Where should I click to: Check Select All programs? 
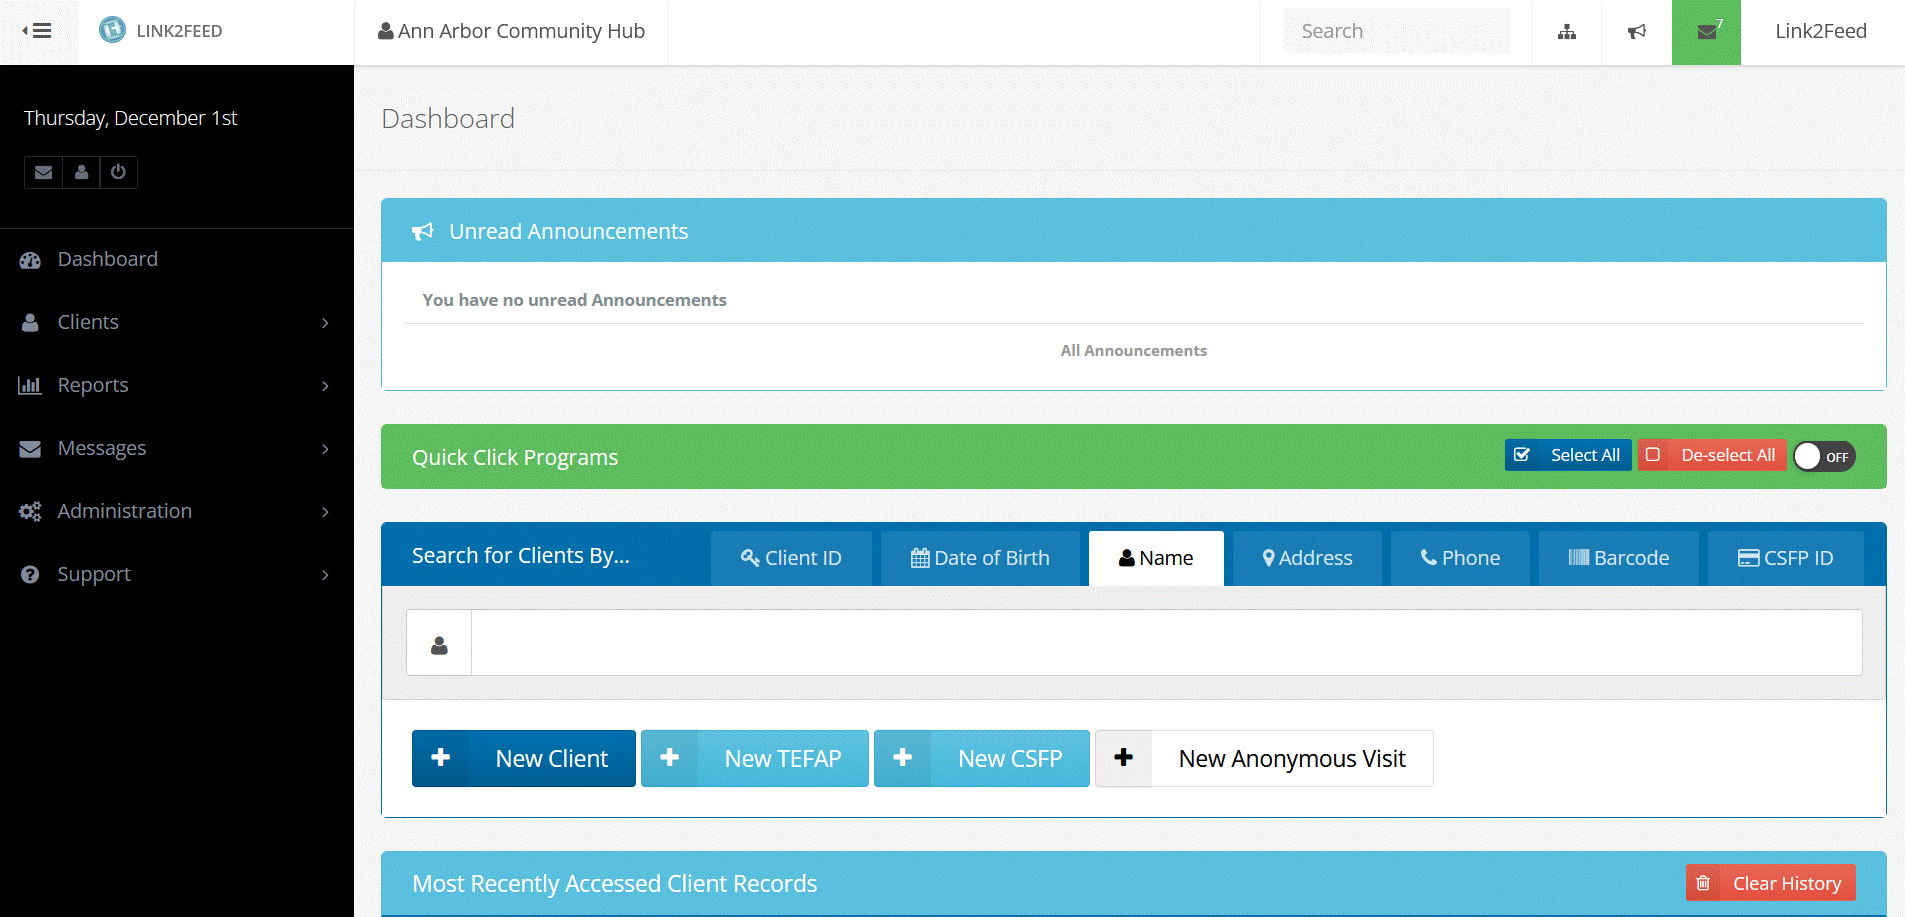[x=1568, y=455]
